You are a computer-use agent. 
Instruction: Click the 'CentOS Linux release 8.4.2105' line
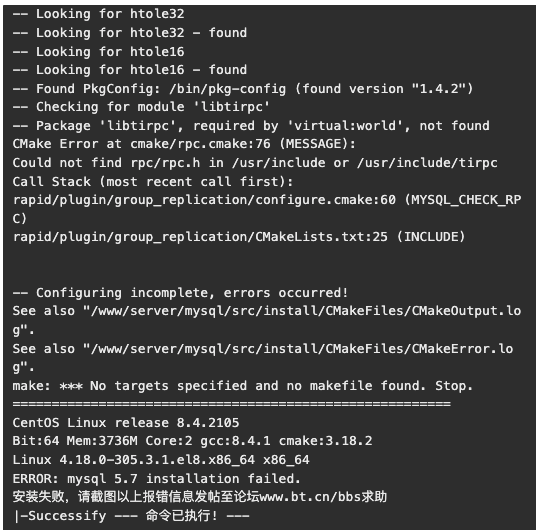126,423
